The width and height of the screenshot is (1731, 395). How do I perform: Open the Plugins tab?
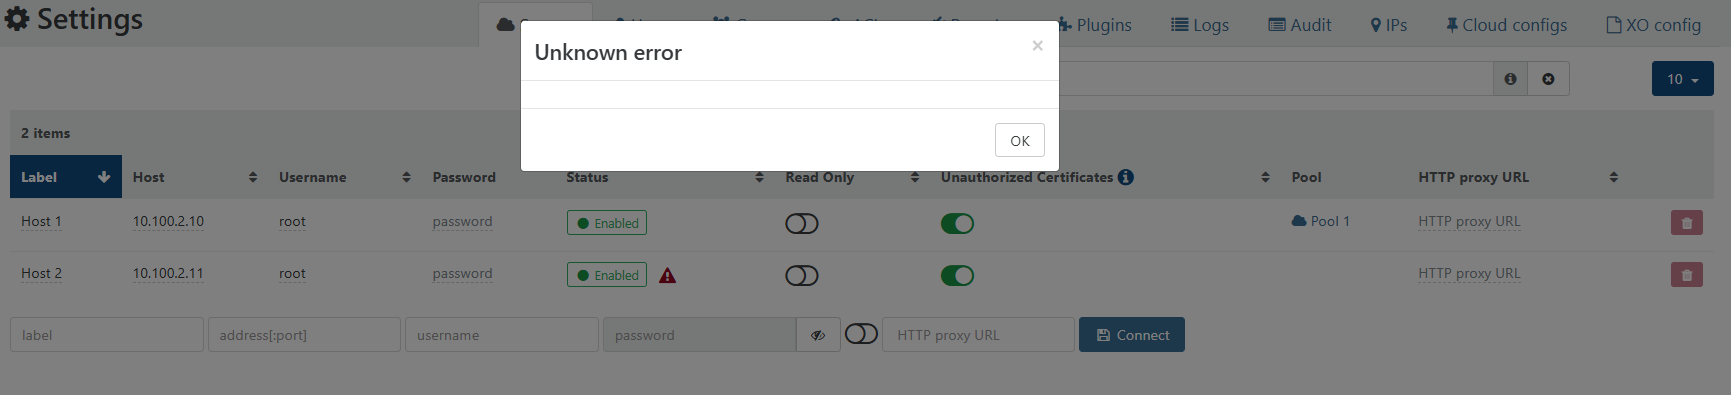(1096, 25)
